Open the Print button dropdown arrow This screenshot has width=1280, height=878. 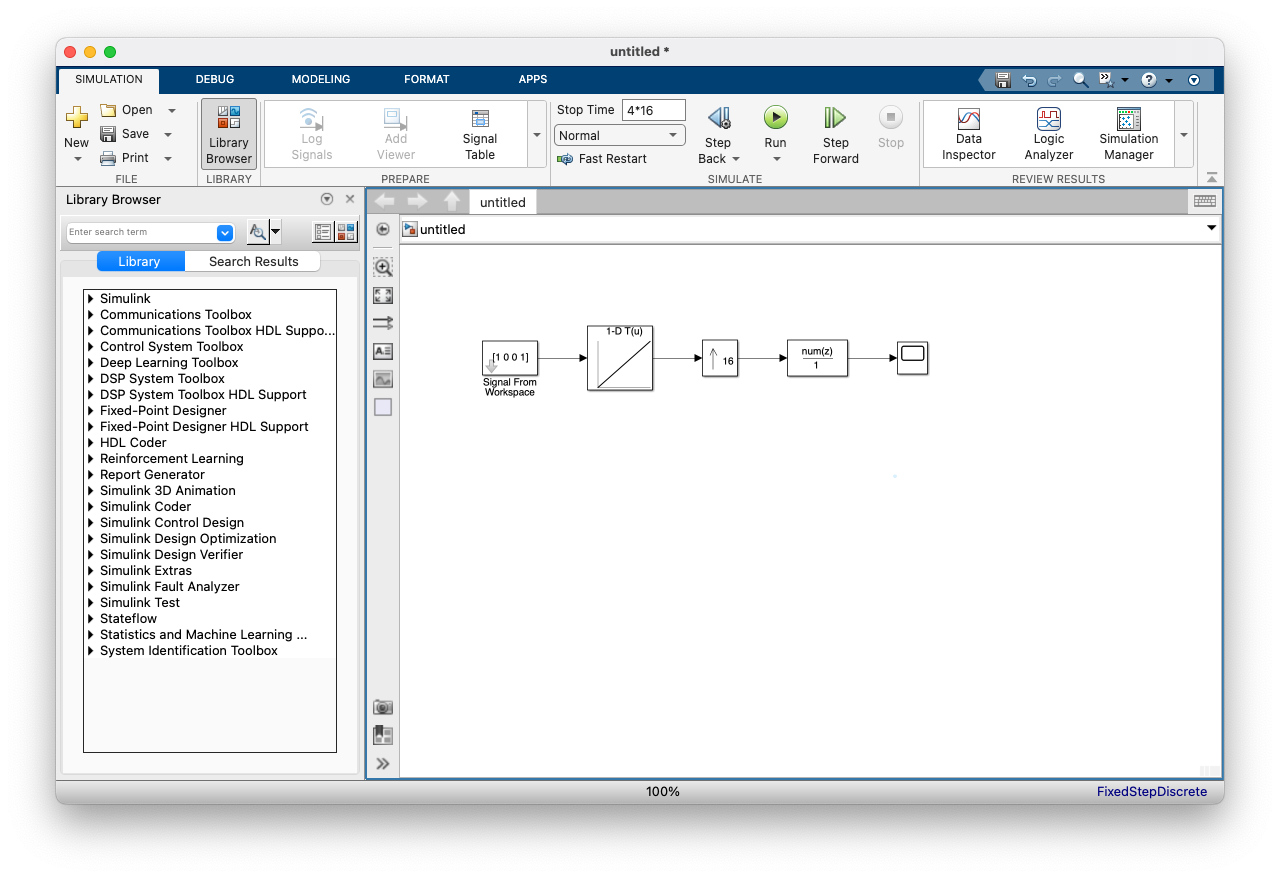(x=168, y=158)
